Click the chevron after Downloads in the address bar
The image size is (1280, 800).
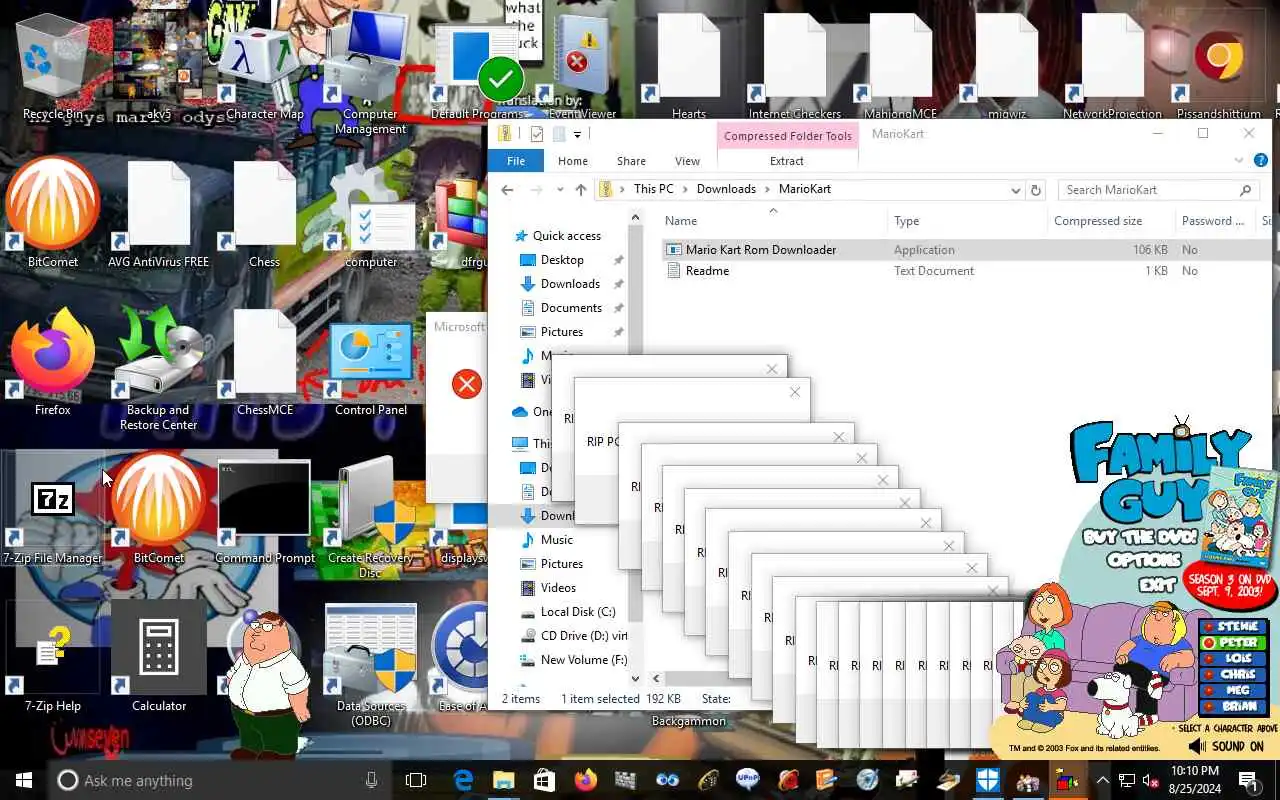767,189
